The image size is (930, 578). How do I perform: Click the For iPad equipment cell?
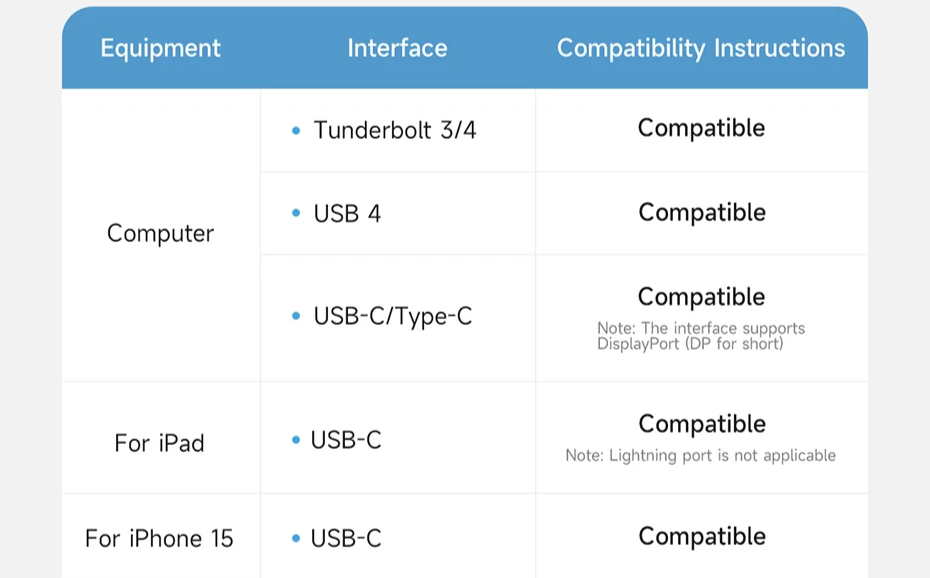pyautogui.click(x=159, y=443)
